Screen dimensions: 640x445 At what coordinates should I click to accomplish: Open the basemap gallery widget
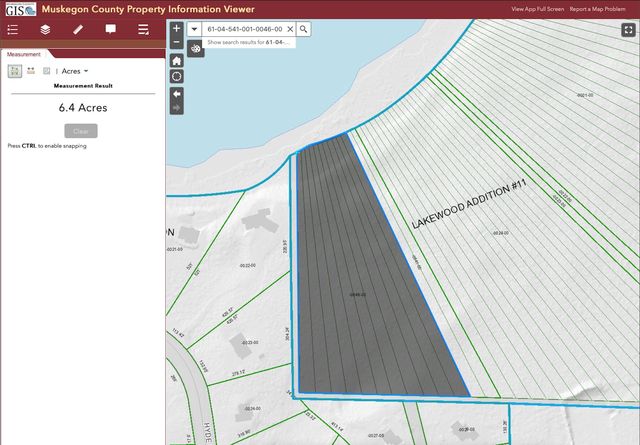pos(195,47)
